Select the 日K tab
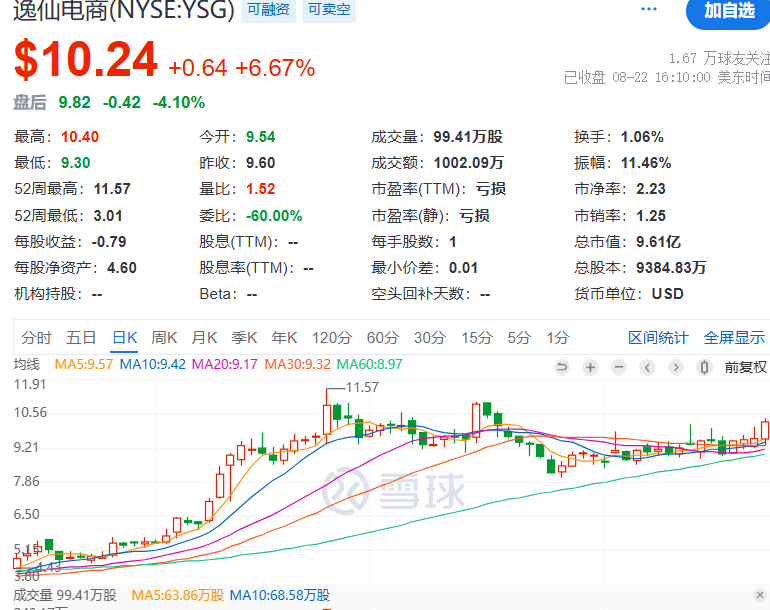The height and width of the screenshot is (610, 770). point(124,338)
